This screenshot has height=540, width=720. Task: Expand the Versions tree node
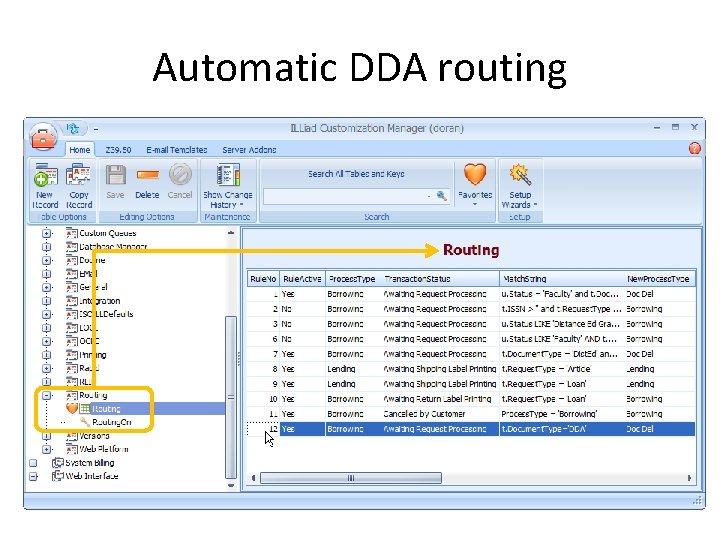(46, 436)
